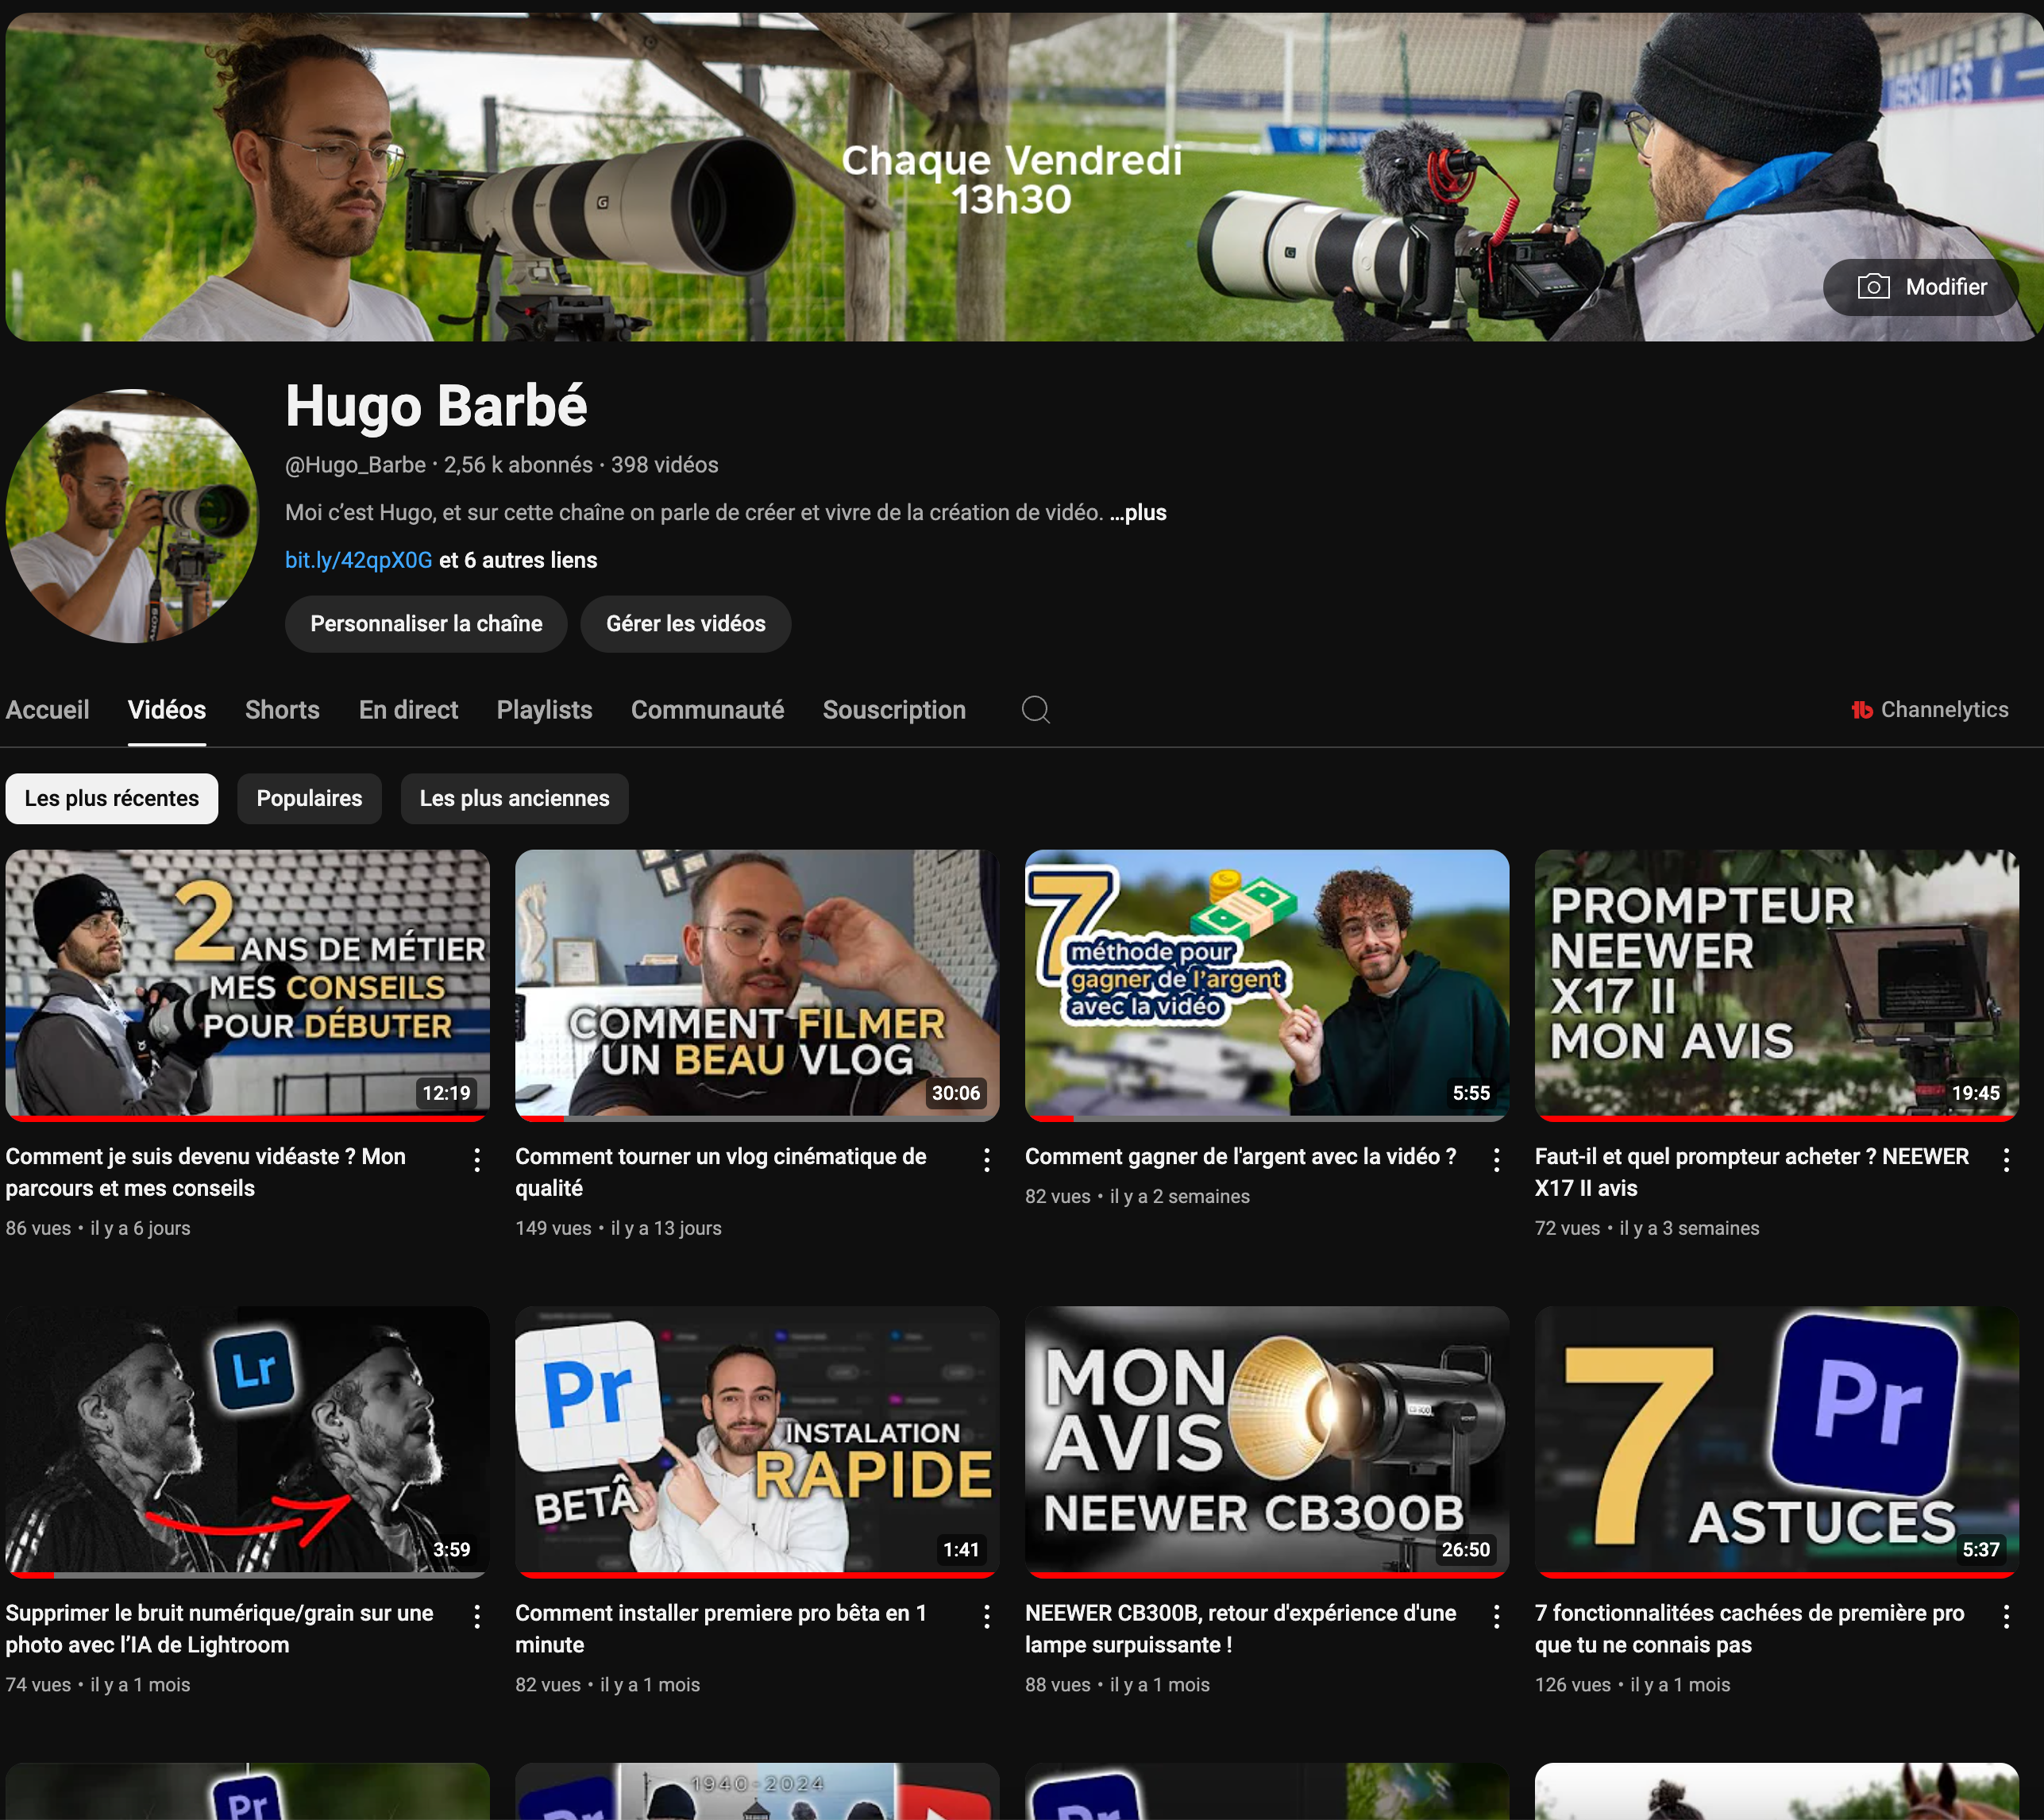Open three-dot menu for Lightroom bruit numérique video
The image size is (2044, 1820).
pyautogui.click(x=477, y=1616)
